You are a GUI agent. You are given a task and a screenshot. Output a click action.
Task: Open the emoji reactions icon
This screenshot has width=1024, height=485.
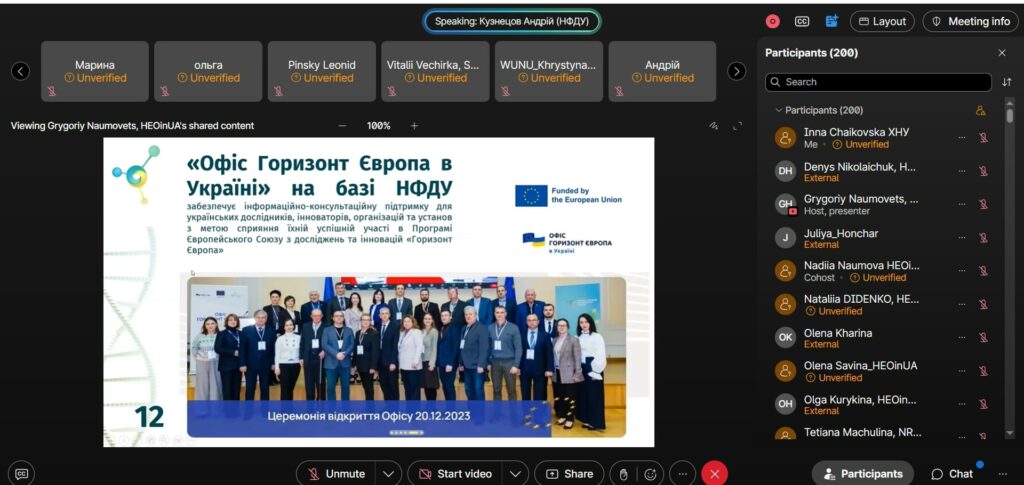coord(652,474)
